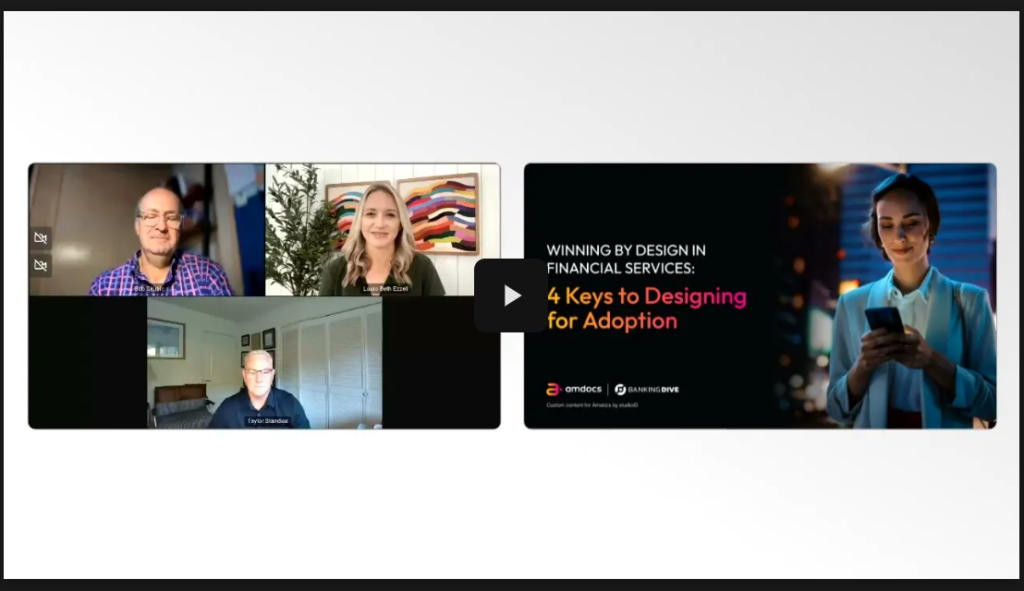Viewport: 1024px width, 591px height.
Task: Click the olive plant beside blonde woman
Action: 300,230
